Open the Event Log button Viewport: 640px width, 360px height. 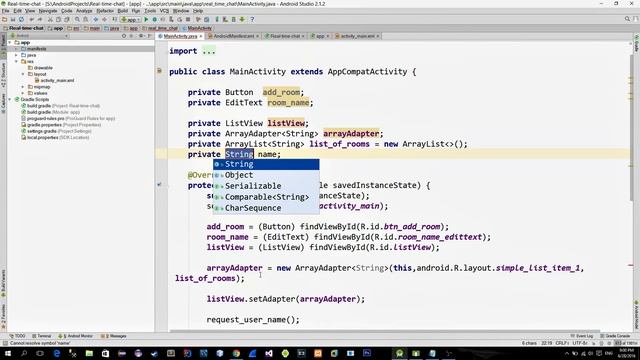click(582, 336)
